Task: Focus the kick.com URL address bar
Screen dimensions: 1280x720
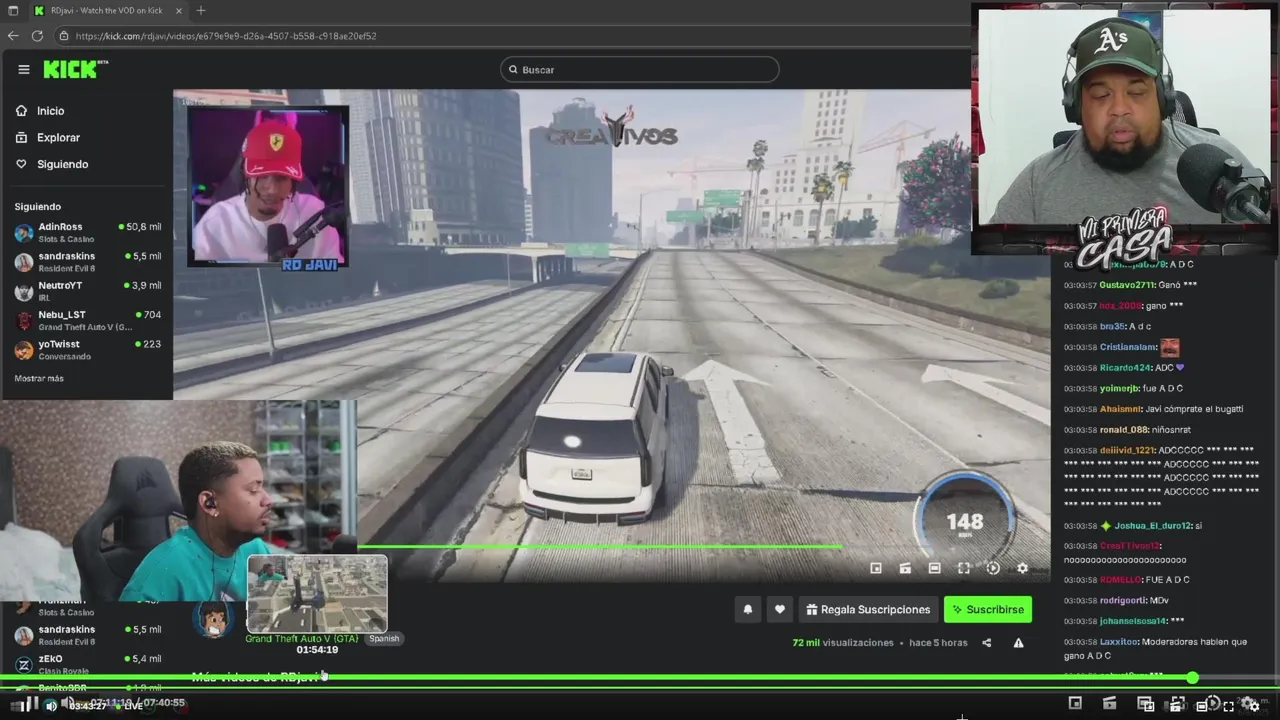Action: [510, 36]
